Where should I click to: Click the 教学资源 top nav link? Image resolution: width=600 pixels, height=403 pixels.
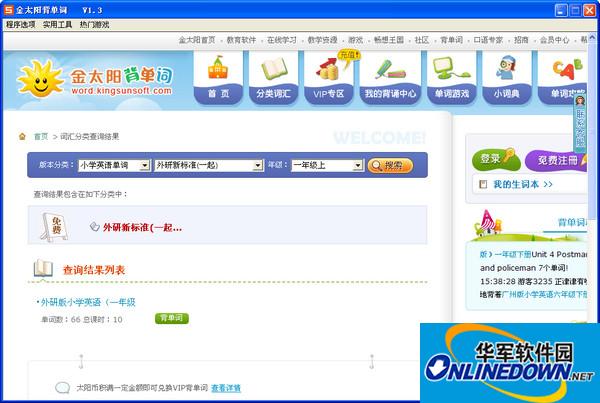click(323, 40)
